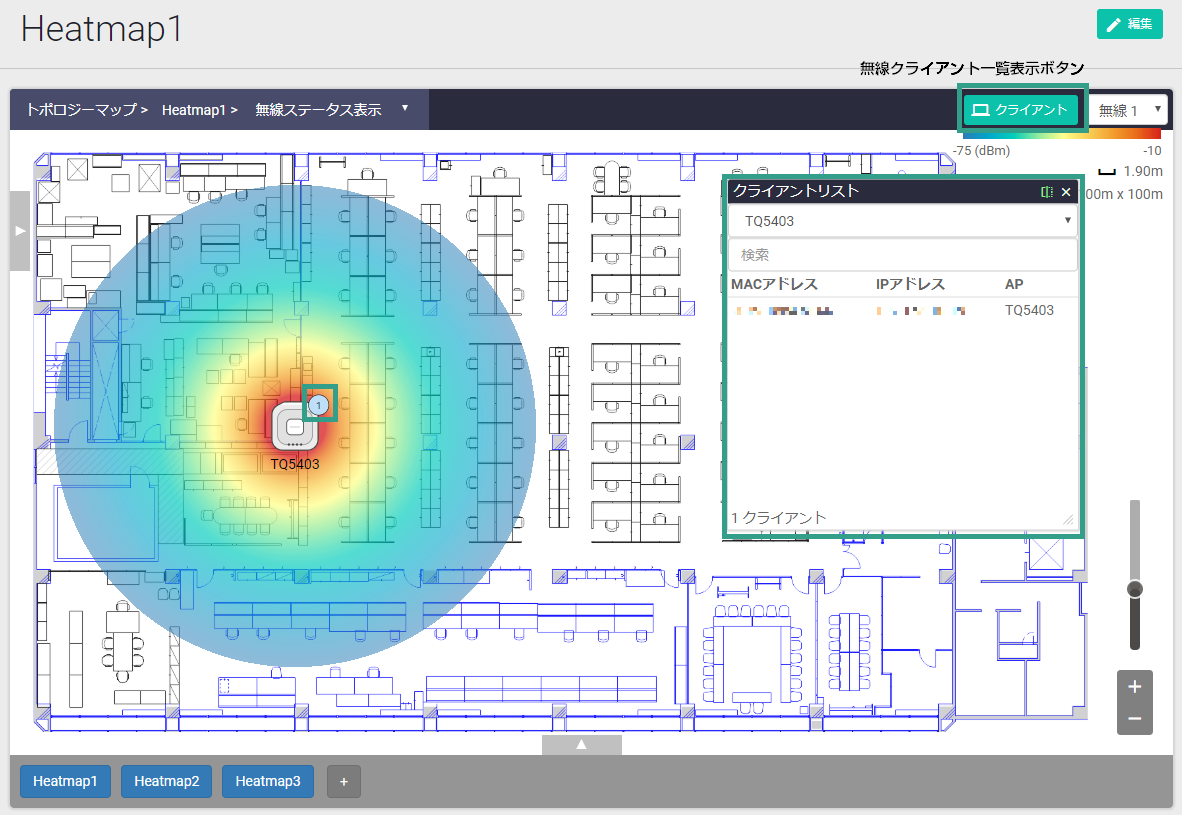Click the green dock icon in client list
The image size is (1182, 815).
(x=1047, y=192)
